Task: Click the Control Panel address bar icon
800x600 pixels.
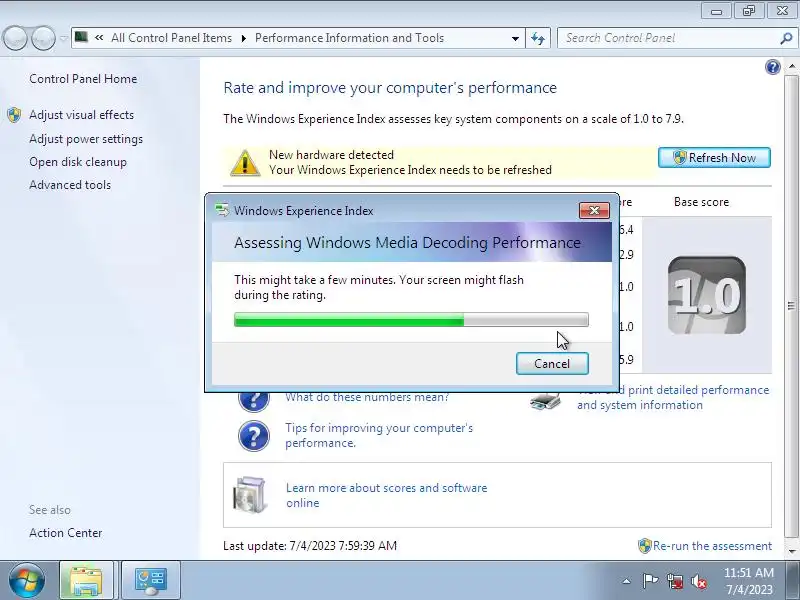Action: (81, 37)
